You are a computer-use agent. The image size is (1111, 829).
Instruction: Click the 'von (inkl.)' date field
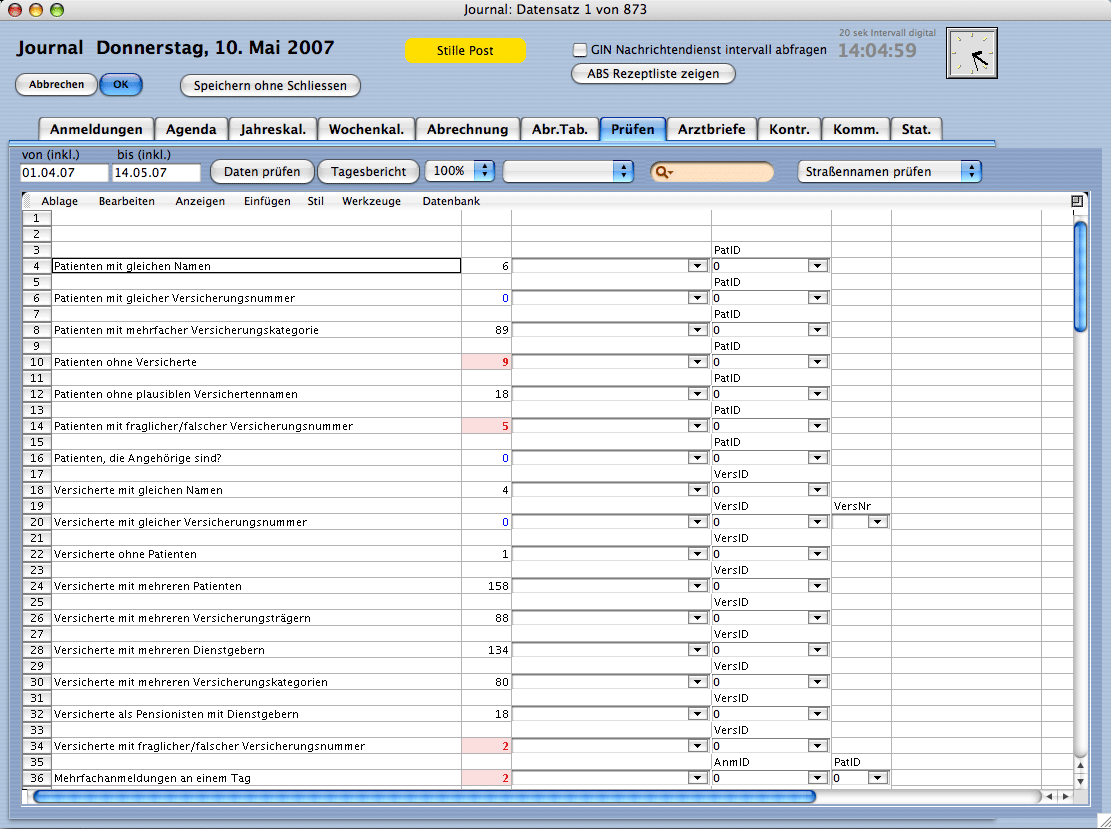pyautogui.click(x=64, y=172)
